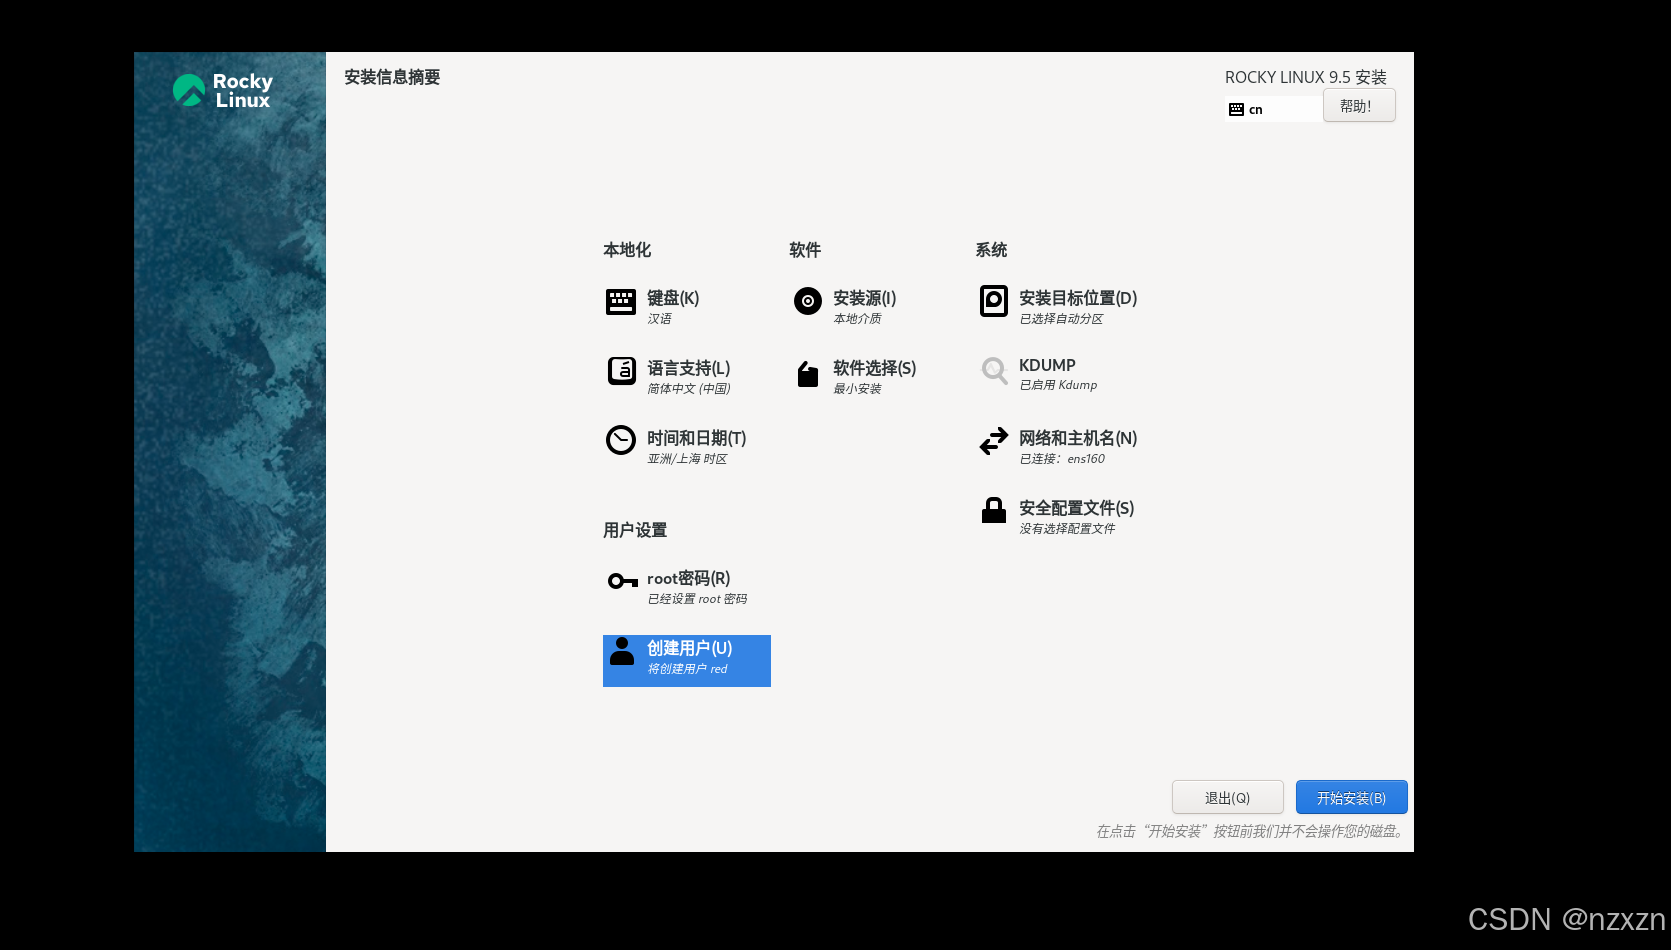Screen dimensions: 1671x950
Task: Open 安装目标位置(D) disk destination
Action: [1077, 298]
